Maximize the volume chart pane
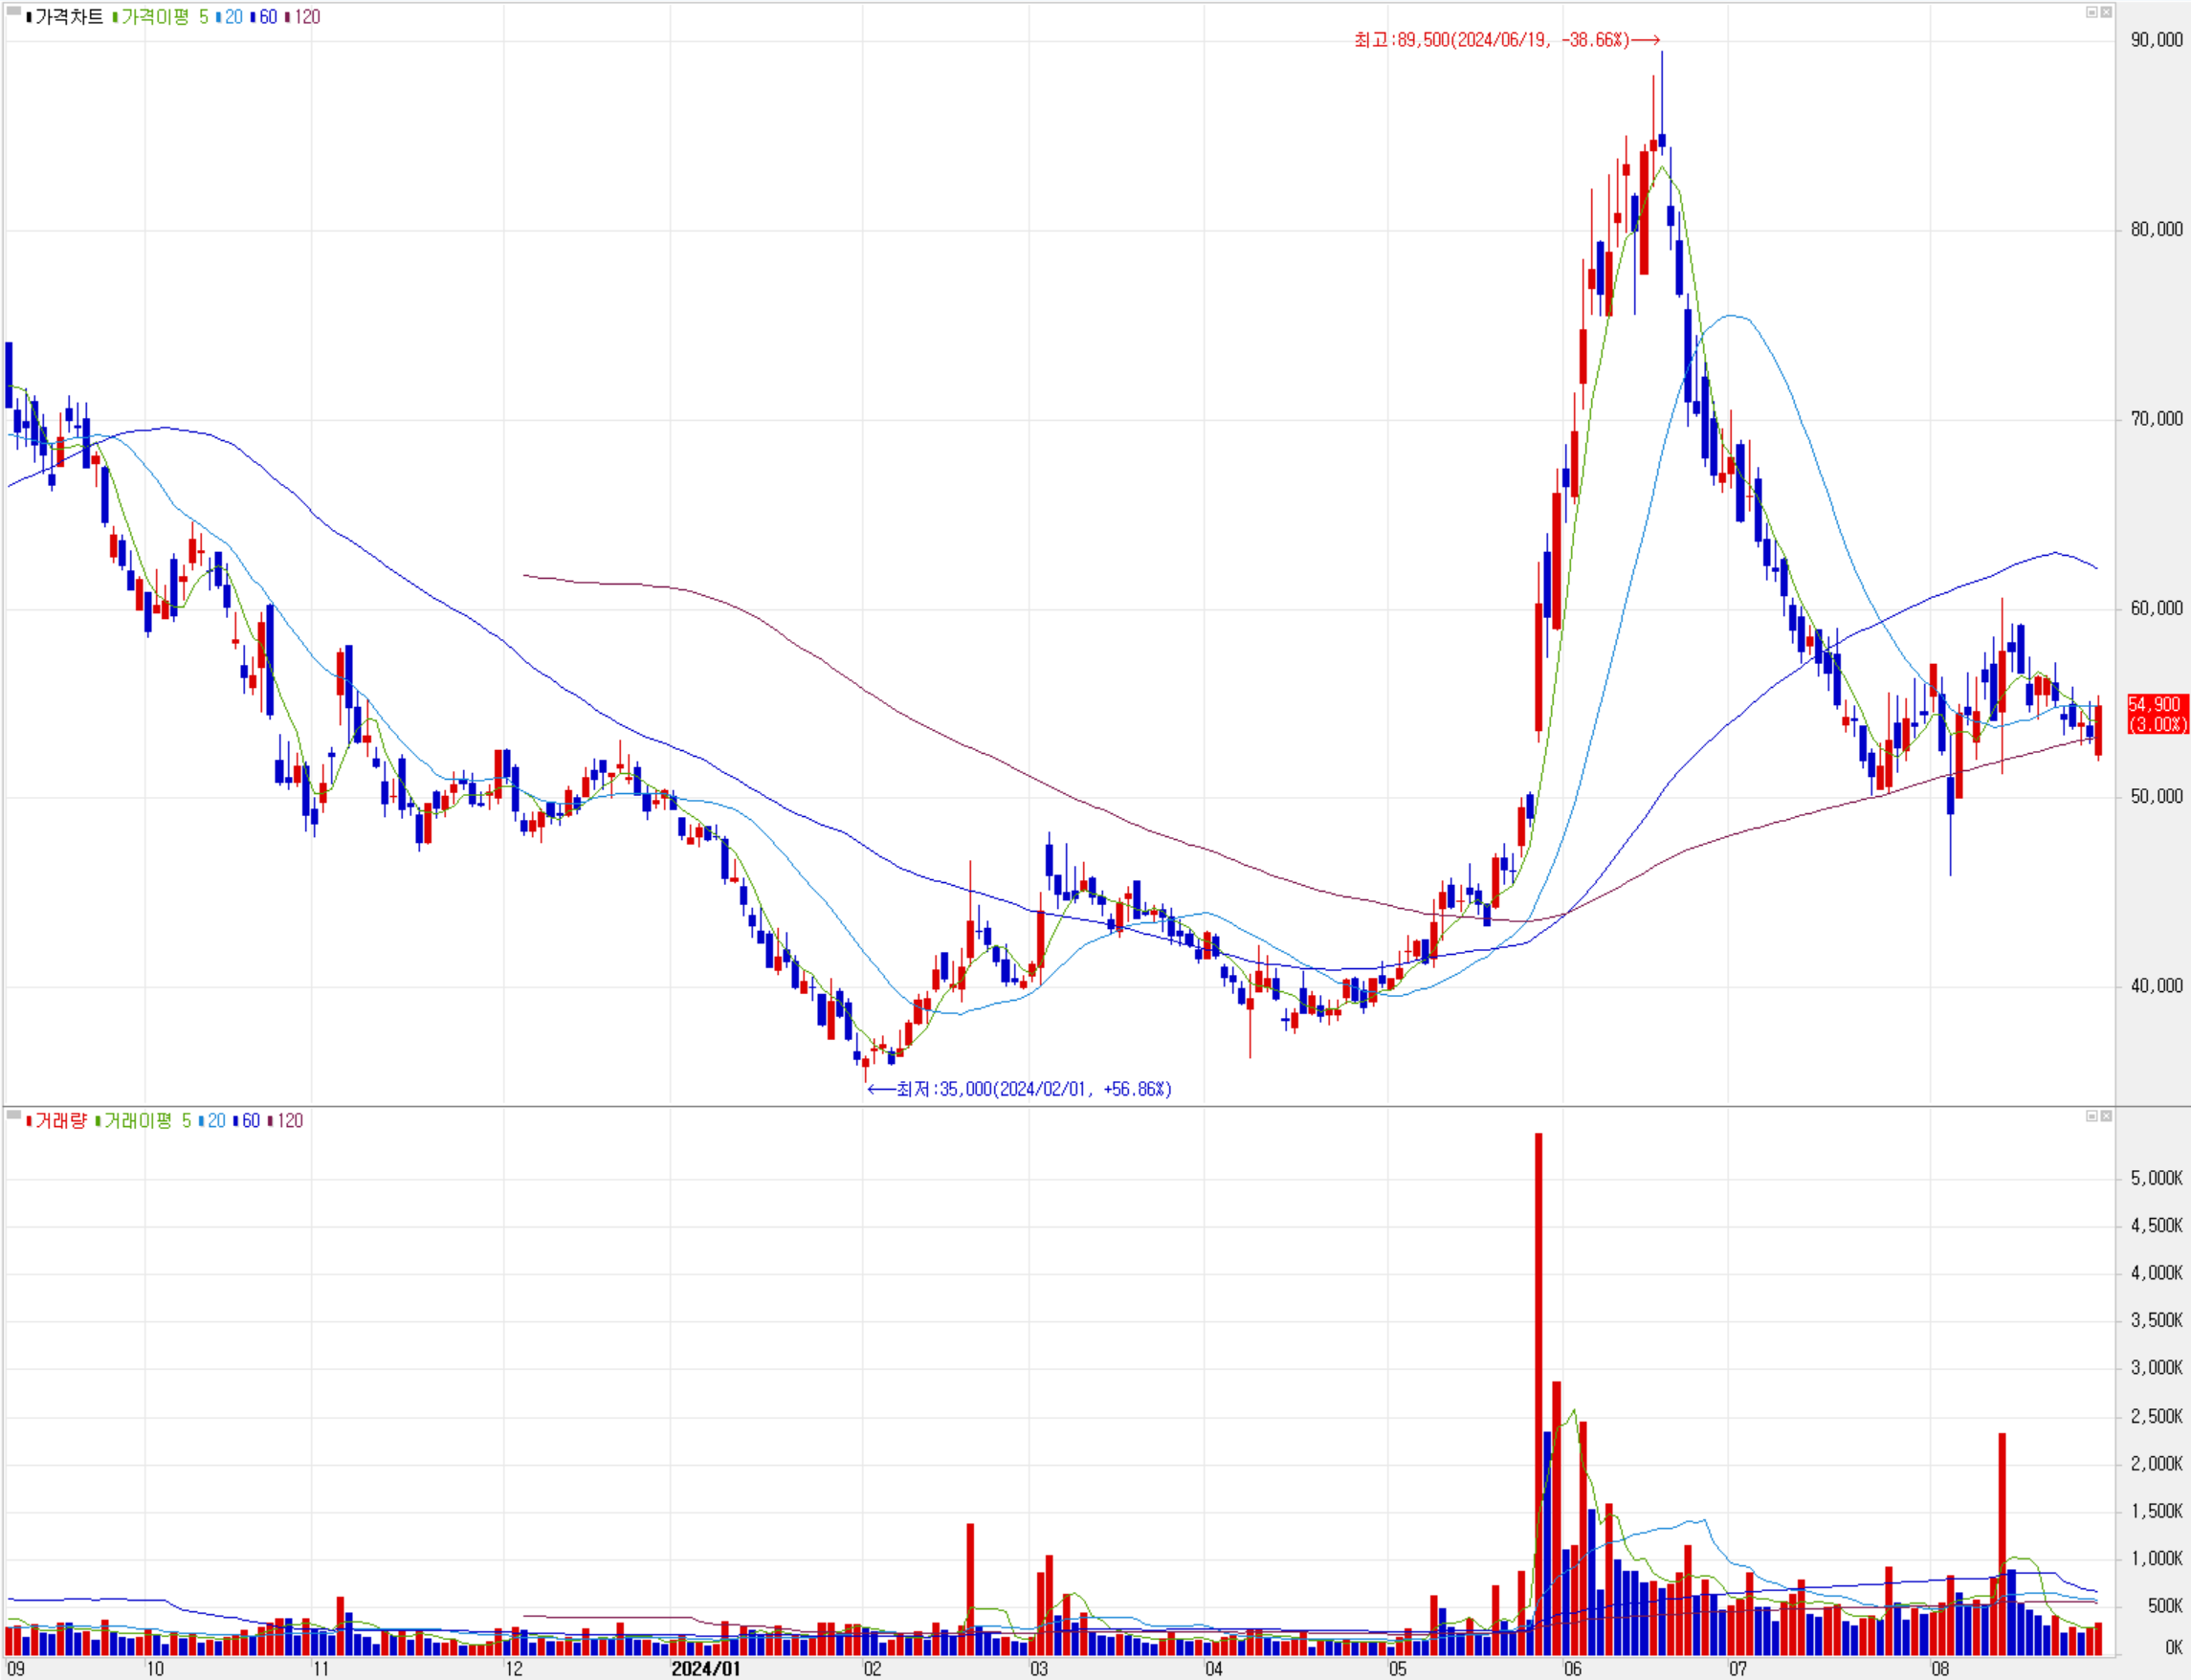This screenshot has width=2191, height=1680. click(x=2091, y=1116)
